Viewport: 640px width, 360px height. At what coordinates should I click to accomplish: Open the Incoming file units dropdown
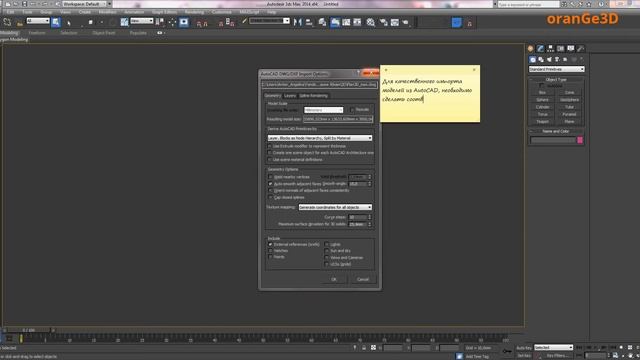(x=323, y=110)
